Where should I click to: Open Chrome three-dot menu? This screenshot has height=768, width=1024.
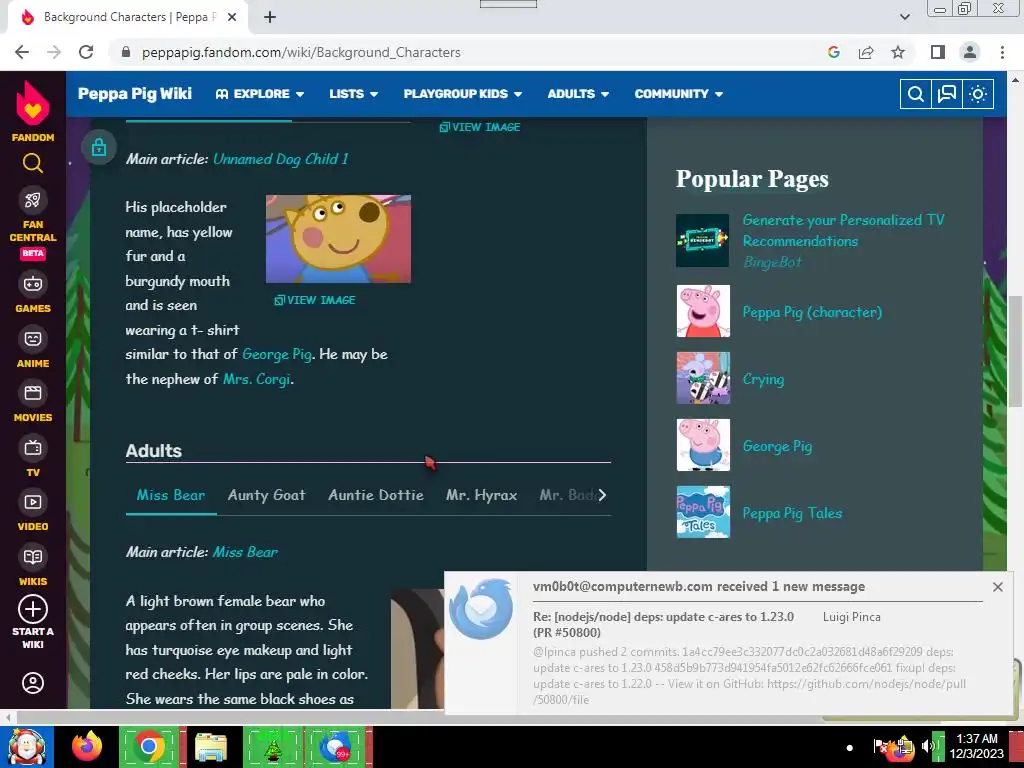1002,52
